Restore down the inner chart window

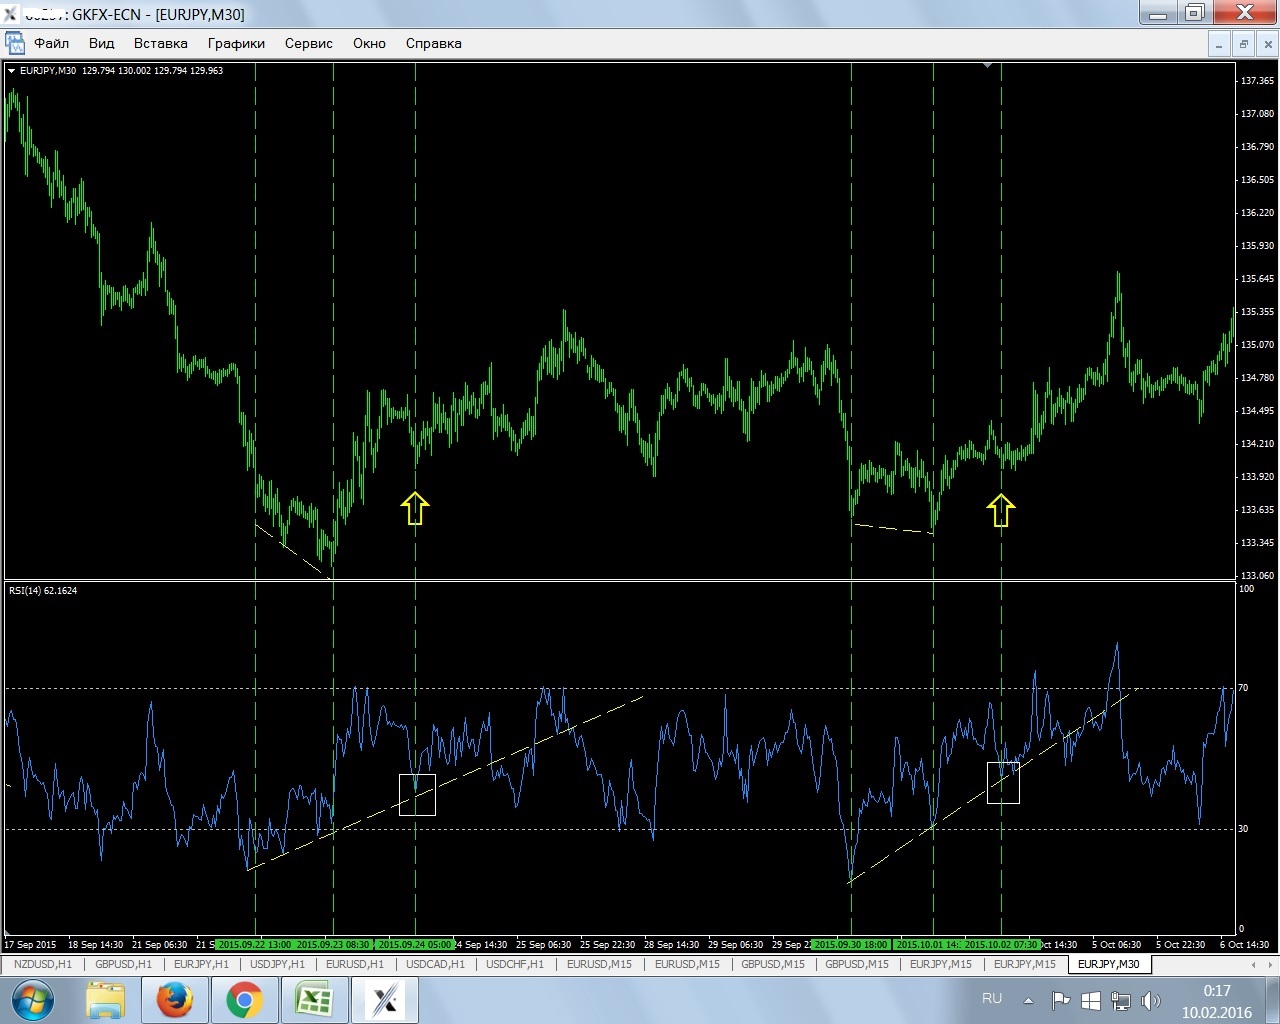[1243, 44]
